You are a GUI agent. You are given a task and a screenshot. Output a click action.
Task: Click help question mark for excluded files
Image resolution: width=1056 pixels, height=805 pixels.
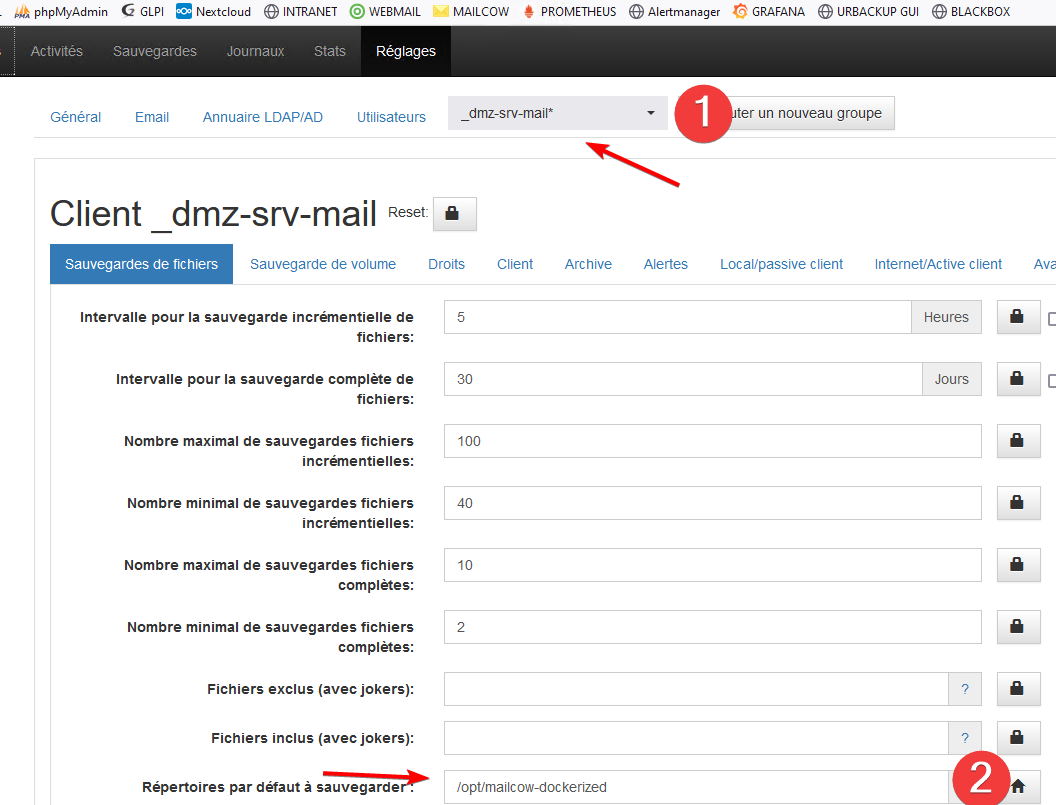965,689
